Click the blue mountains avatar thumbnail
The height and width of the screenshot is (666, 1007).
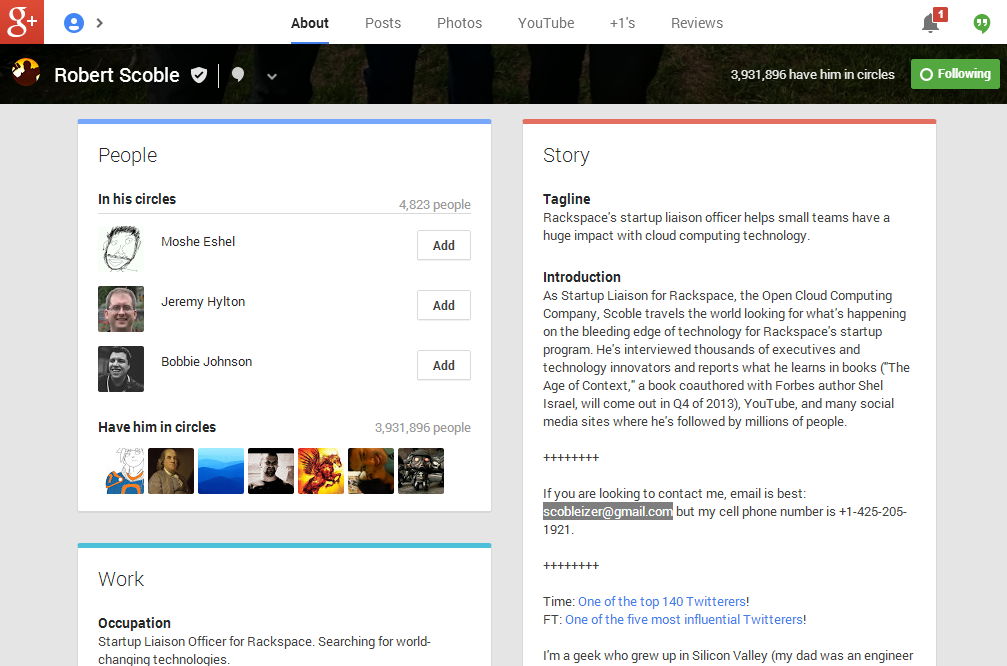pos(221,471)
